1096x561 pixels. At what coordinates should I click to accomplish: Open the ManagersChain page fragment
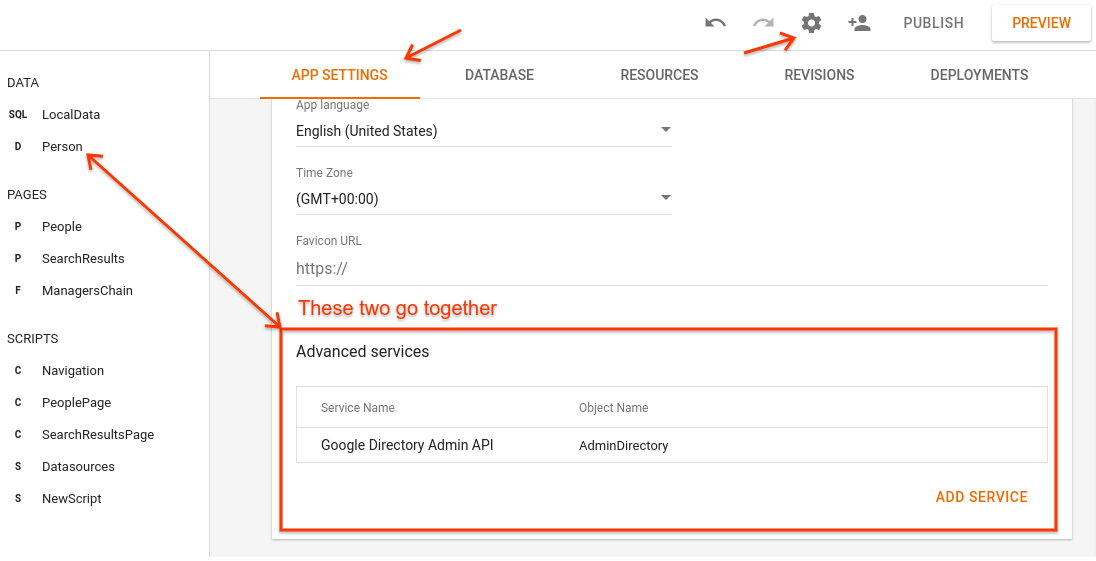87,291
